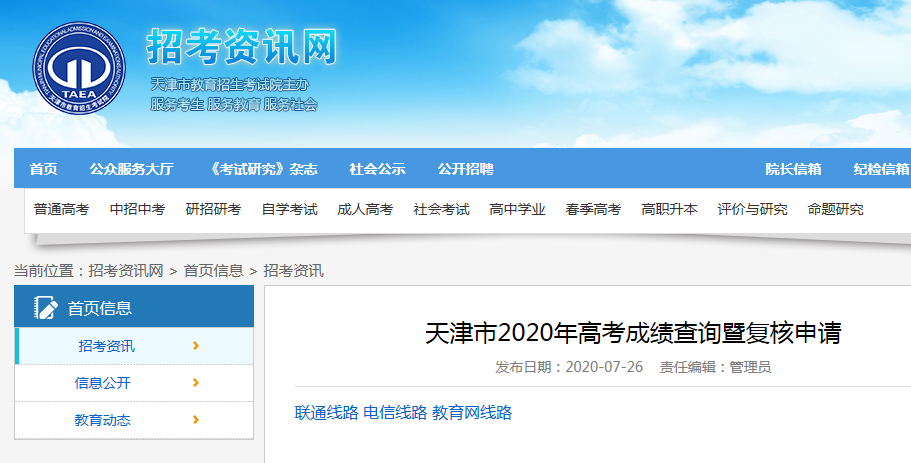The image size is (911, 463).
Task: Select 命题研究 category tab
Action: (835, 209)
